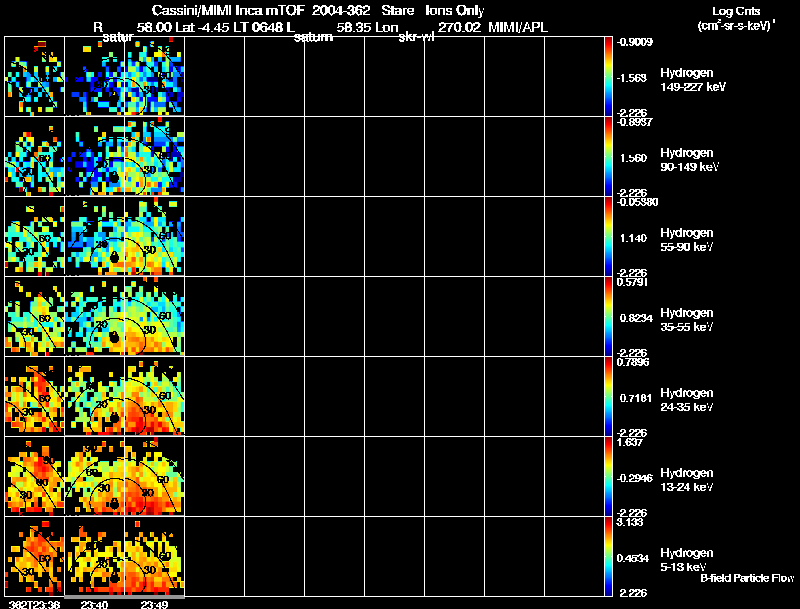Click the 24-35 keV image at 23:40
This screenshot has width=800, height=609.
[x=94, y=396]
